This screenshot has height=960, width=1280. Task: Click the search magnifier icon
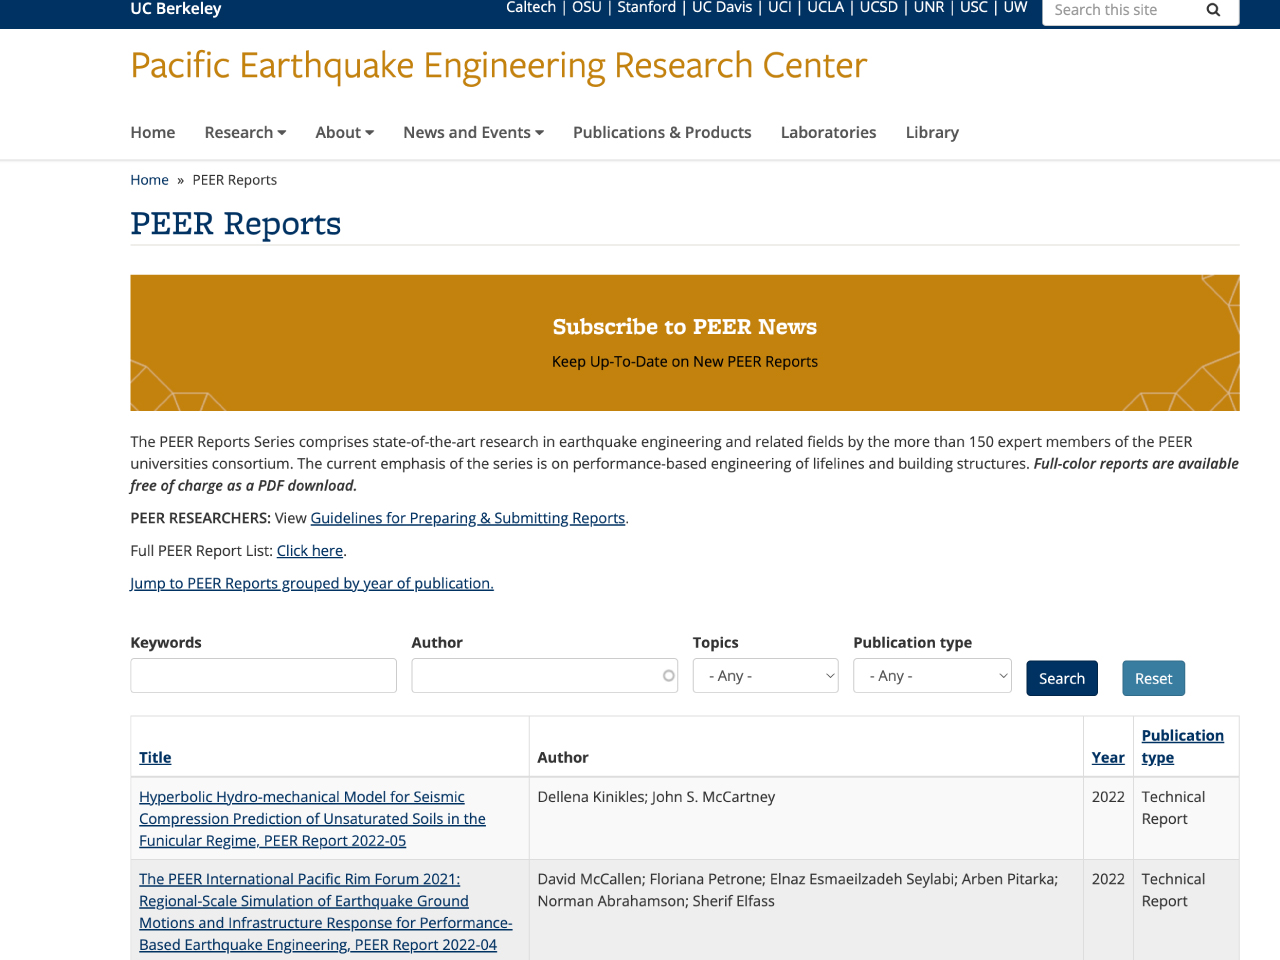click(1213, 10)
